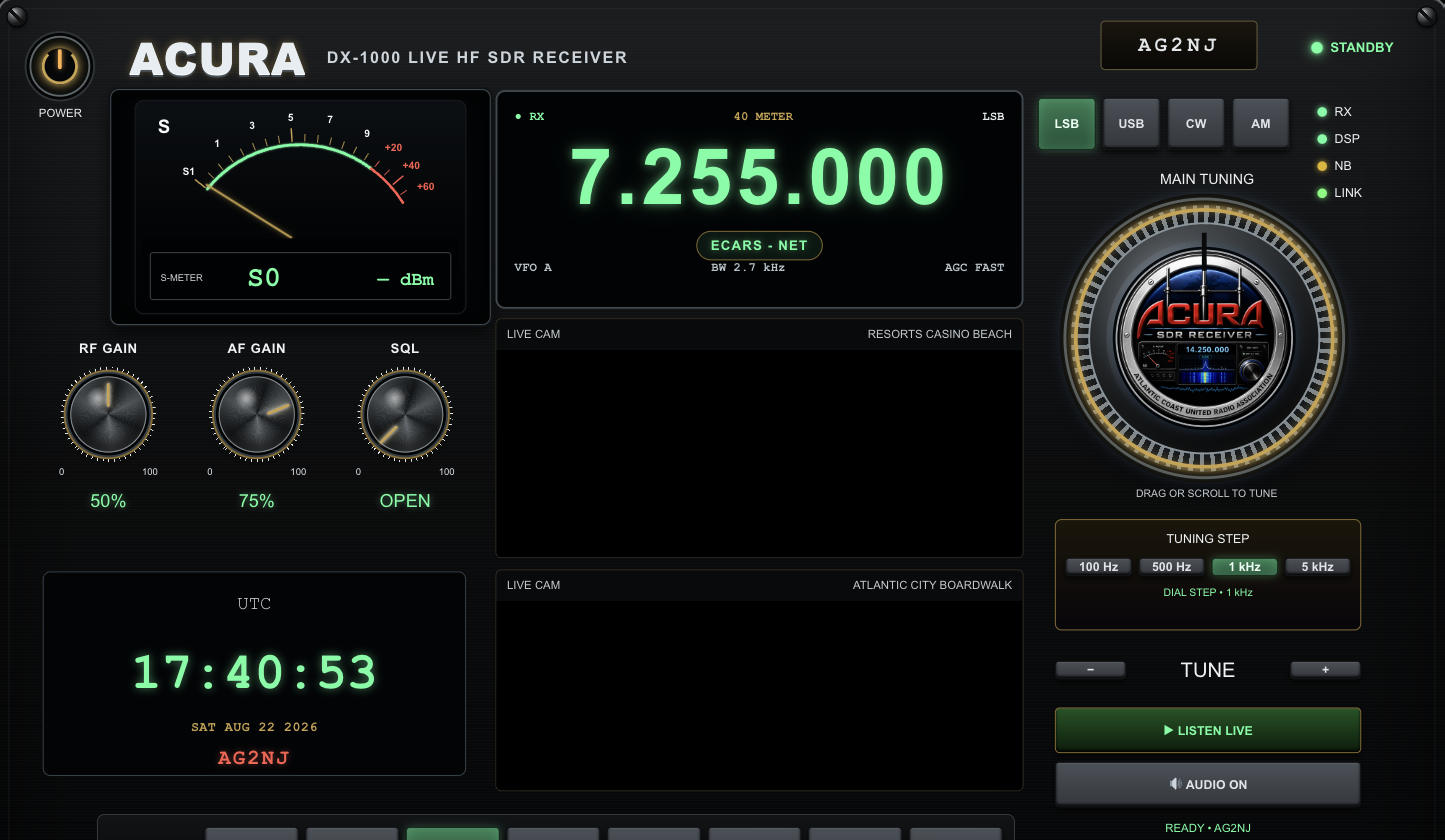Screen dimensions: 1445x840
Task: Click the MAIN TUNING label
Action: click(x=1207, y=179)
